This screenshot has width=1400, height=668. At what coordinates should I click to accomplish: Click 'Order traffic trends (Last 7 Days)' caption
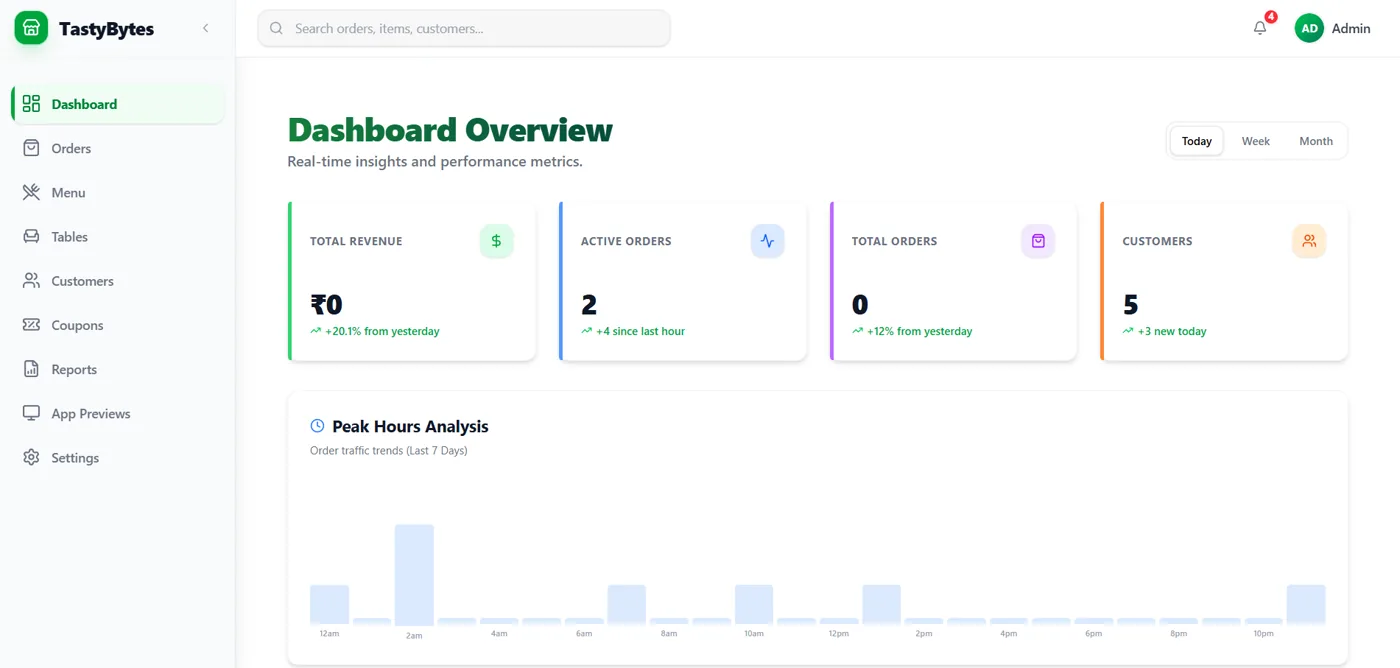(389, 451)
